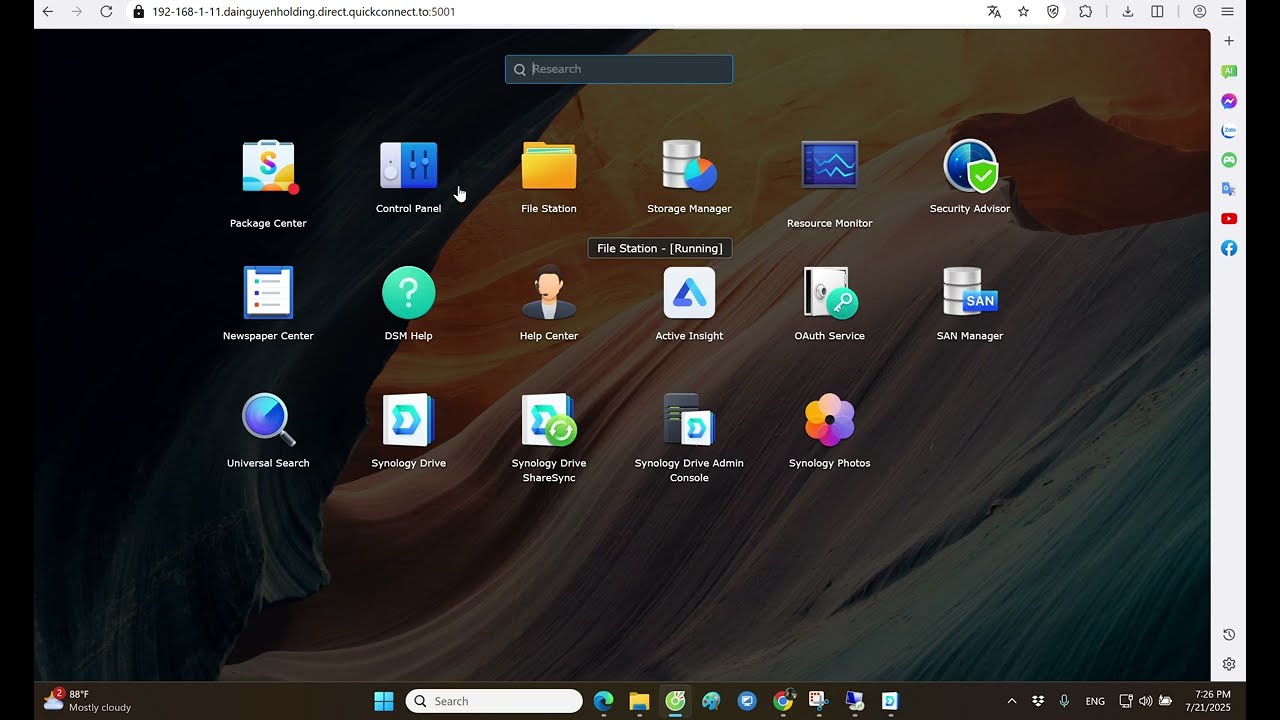Launch Synology Photos
Image resolution: width=1280 pixels, height=720 pixels.
pyautogui.click(x=829, y=420)
